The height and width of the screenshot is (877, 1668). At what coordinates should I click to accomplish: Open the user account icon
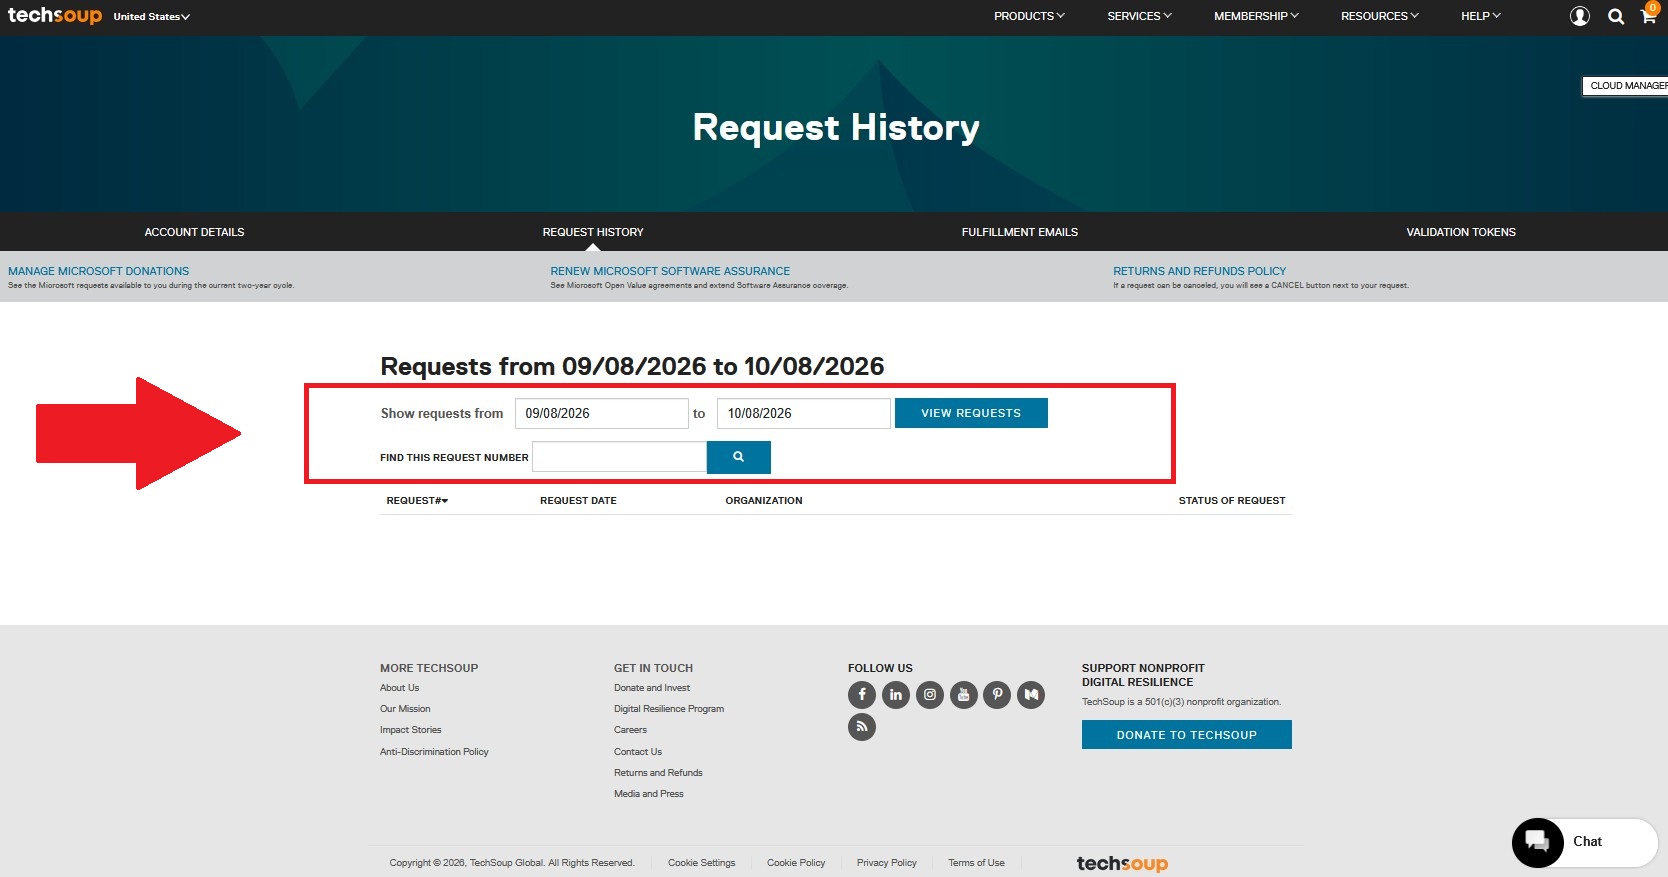(x=1580, y=16)
